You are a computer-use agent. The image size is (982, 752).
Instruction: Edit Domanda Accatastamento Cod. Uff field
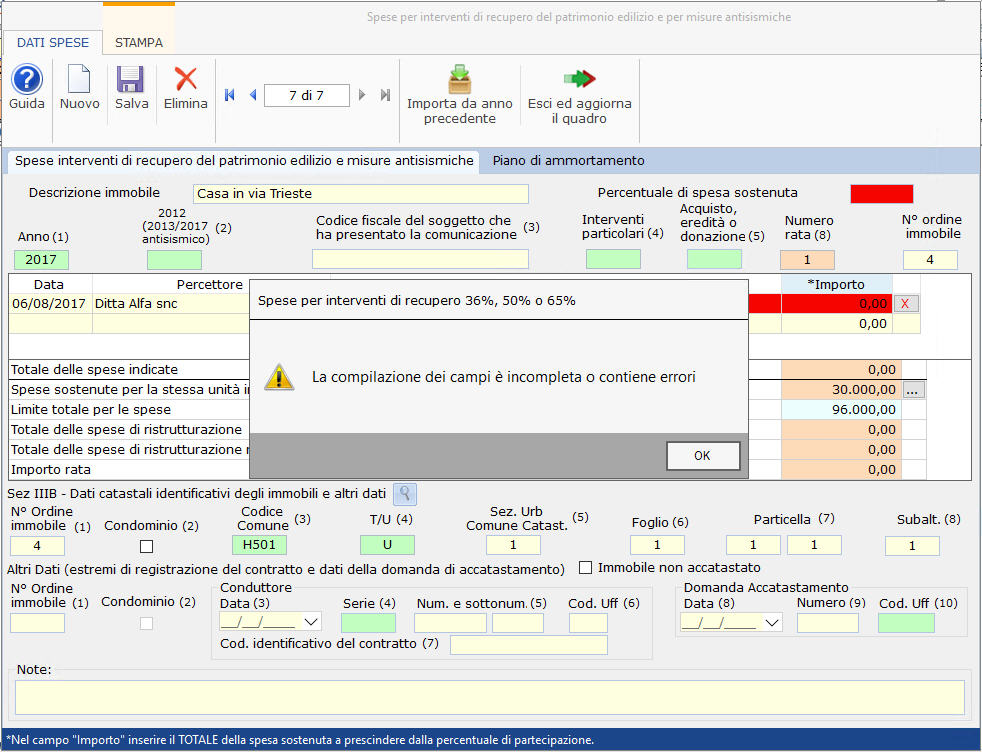click(x=906, y=623)
